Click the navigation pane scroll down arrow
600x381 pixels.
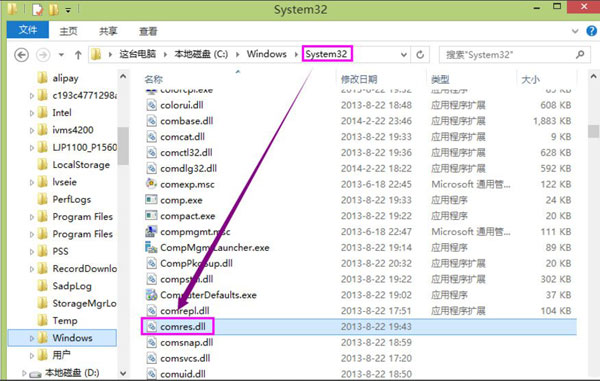click(123, 373)
